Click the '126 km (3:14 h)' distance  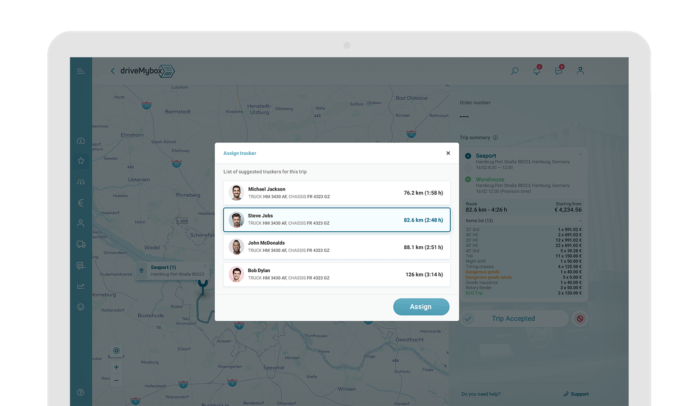point(424,275)
